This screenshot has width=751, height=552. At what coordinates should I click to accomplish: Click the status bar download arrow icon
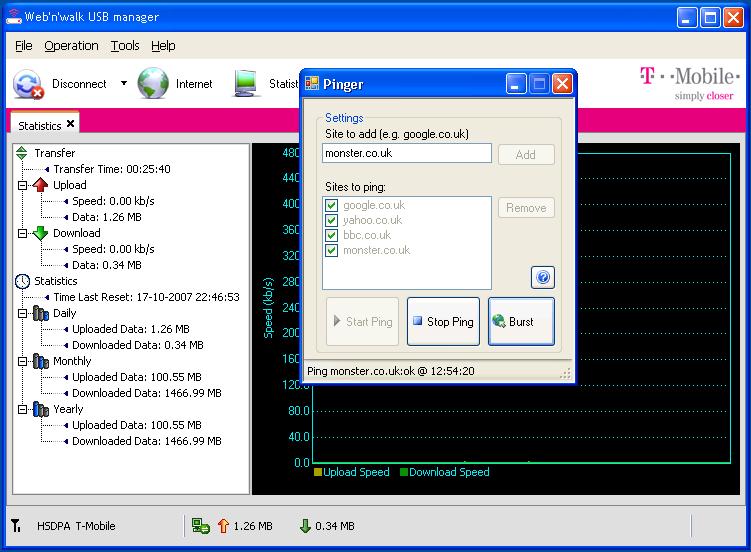[305, 526]
